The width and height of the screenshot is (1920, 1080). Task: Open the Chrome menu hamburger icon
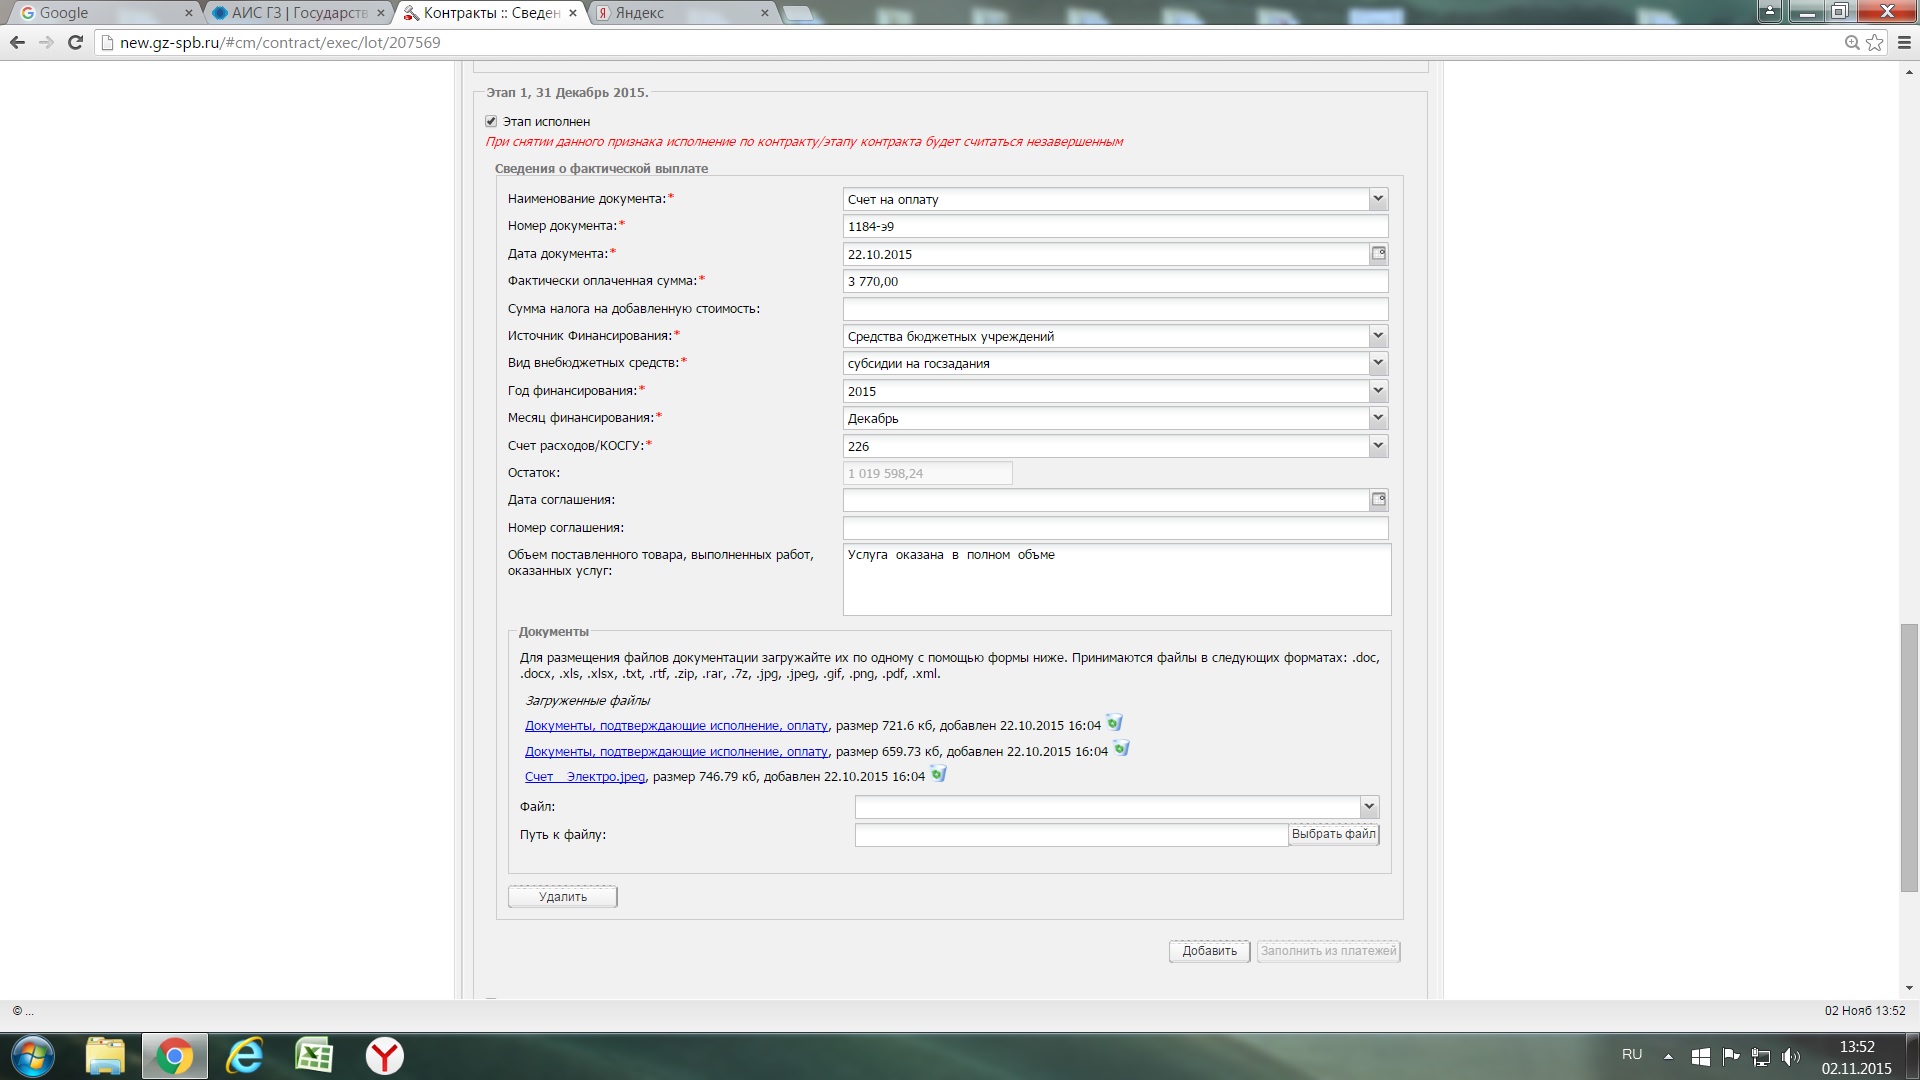[1904, 42]
